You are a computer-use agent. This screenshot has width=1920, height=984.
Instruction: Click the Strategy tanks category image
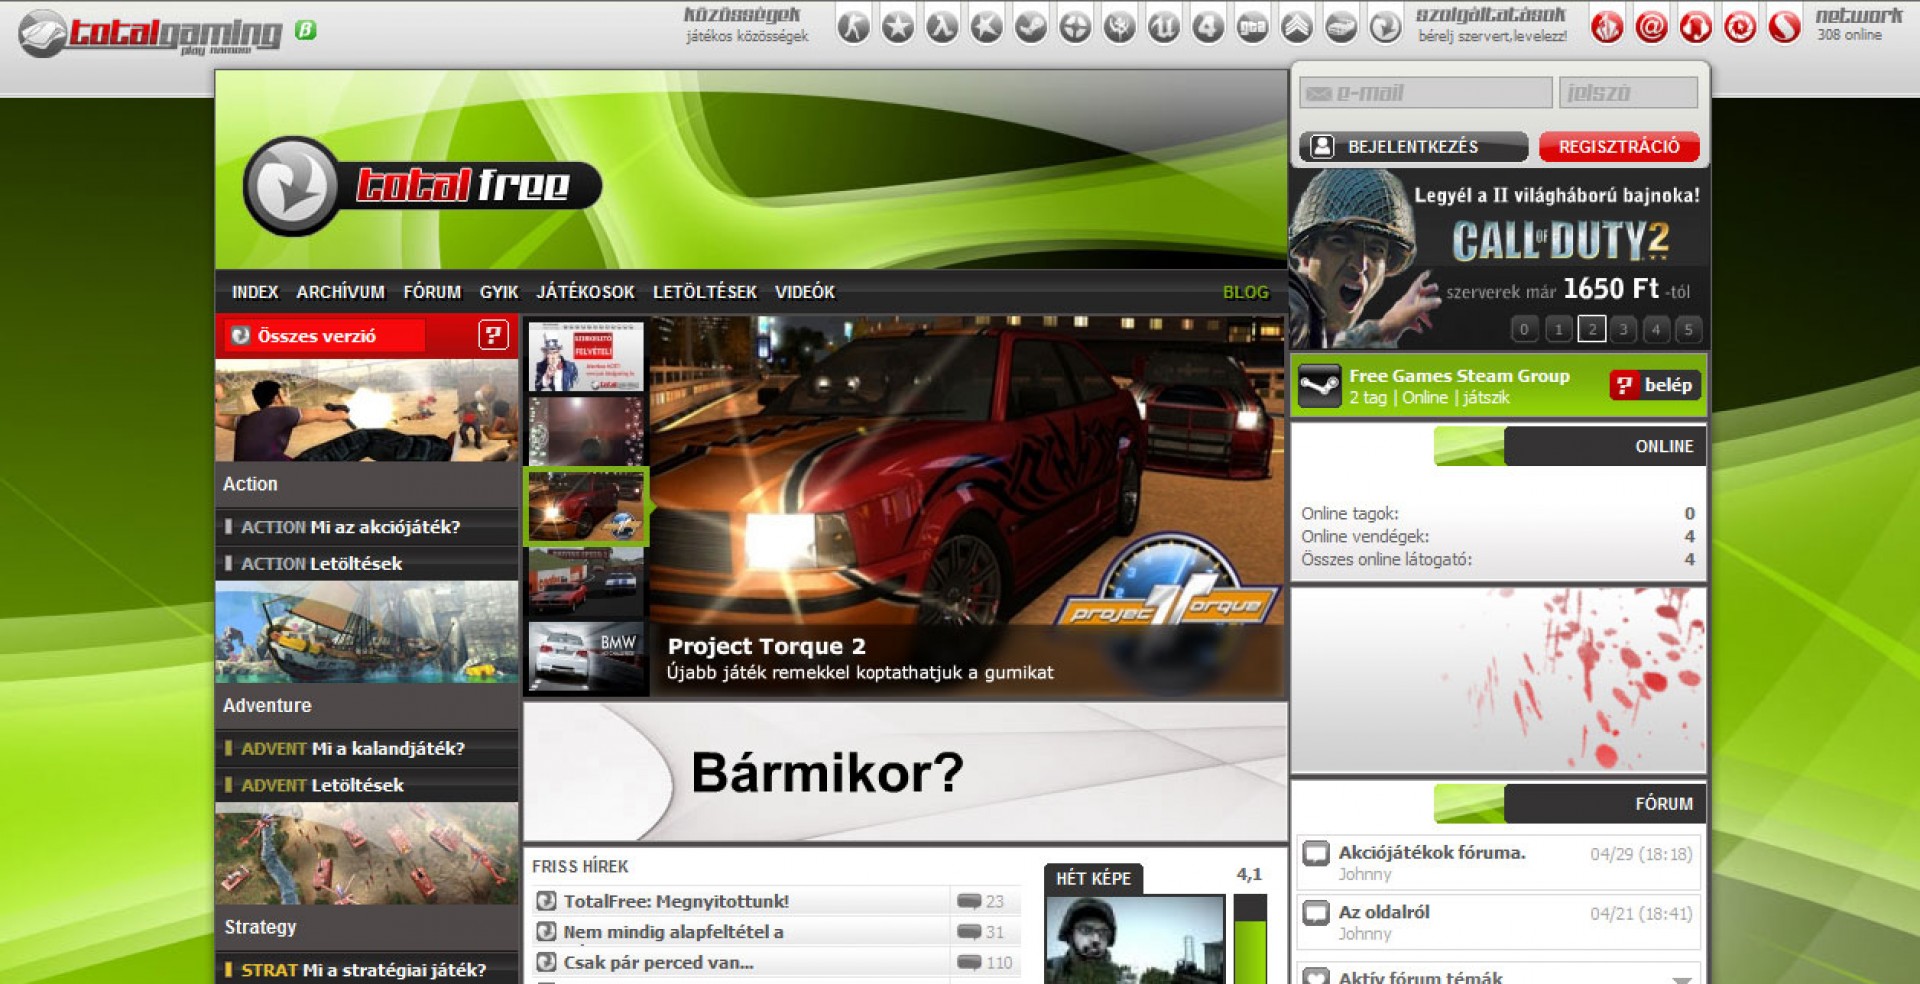366,855
